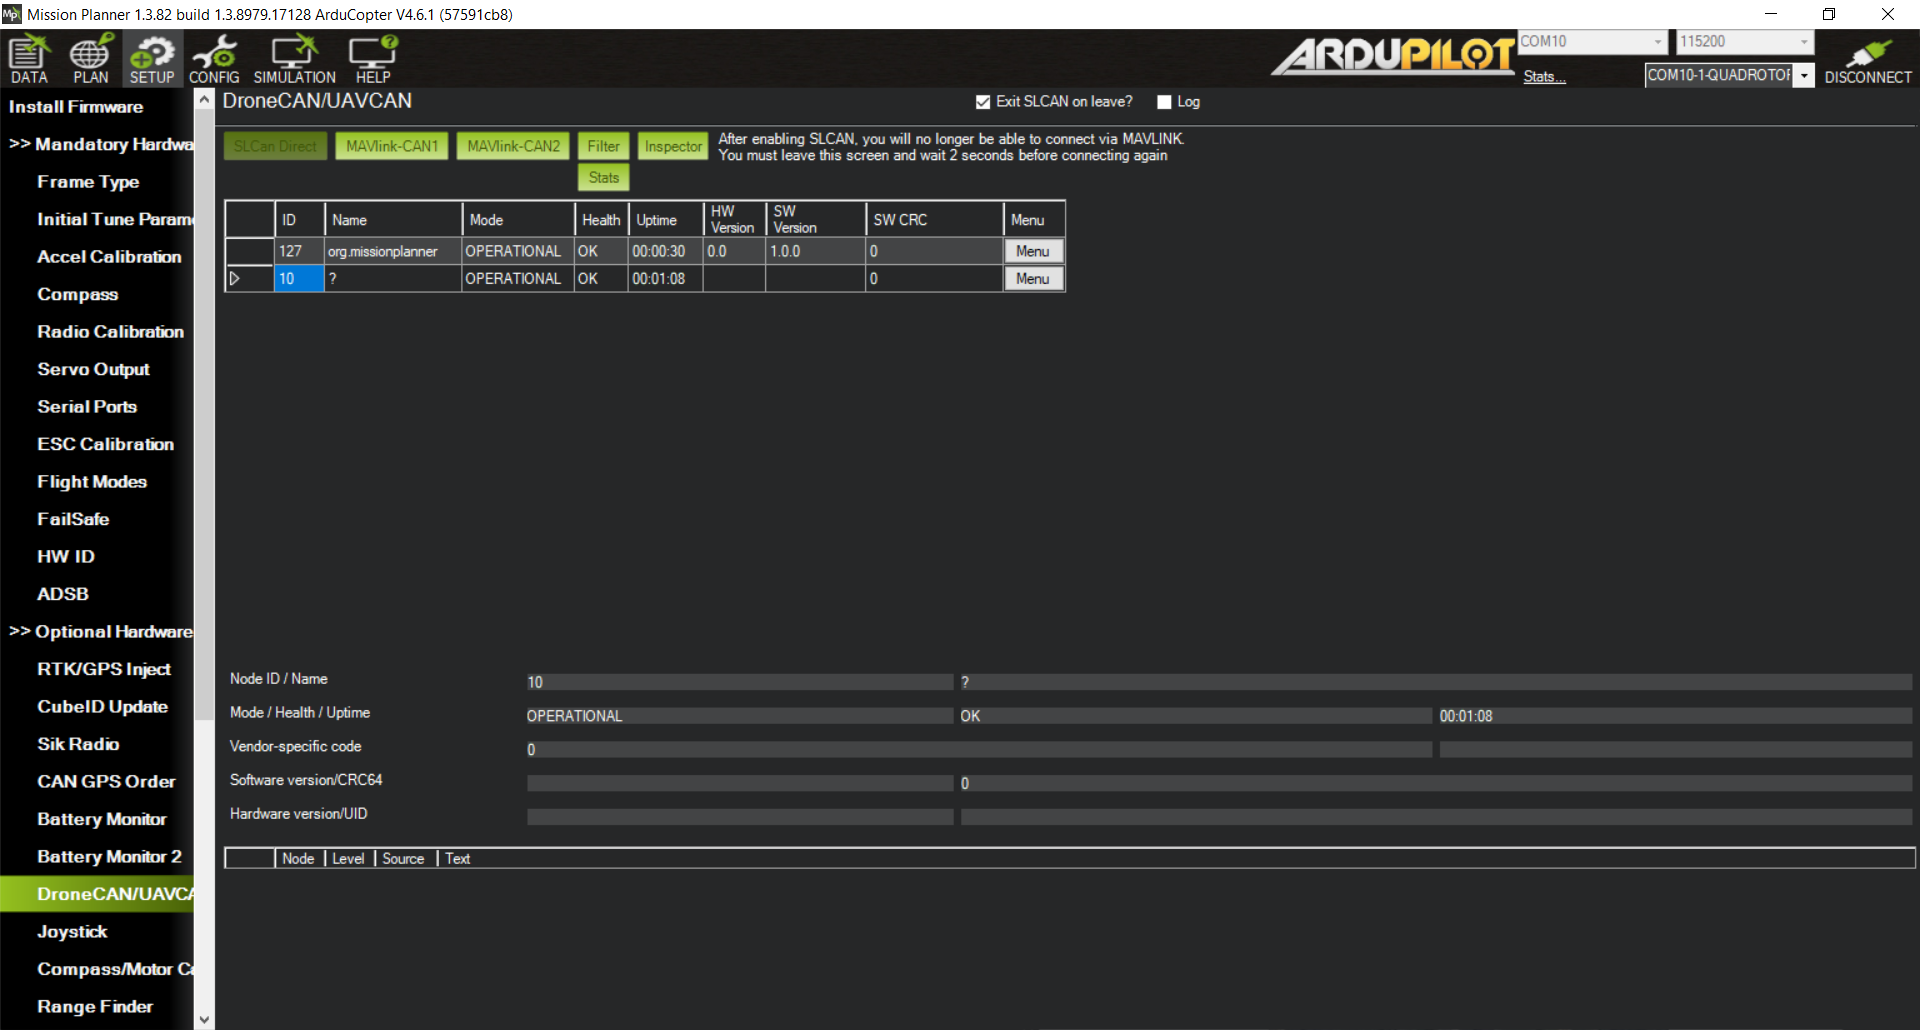Open Joystick setup
This screenshot has width=1920, height=1030.
pos(72,932)
